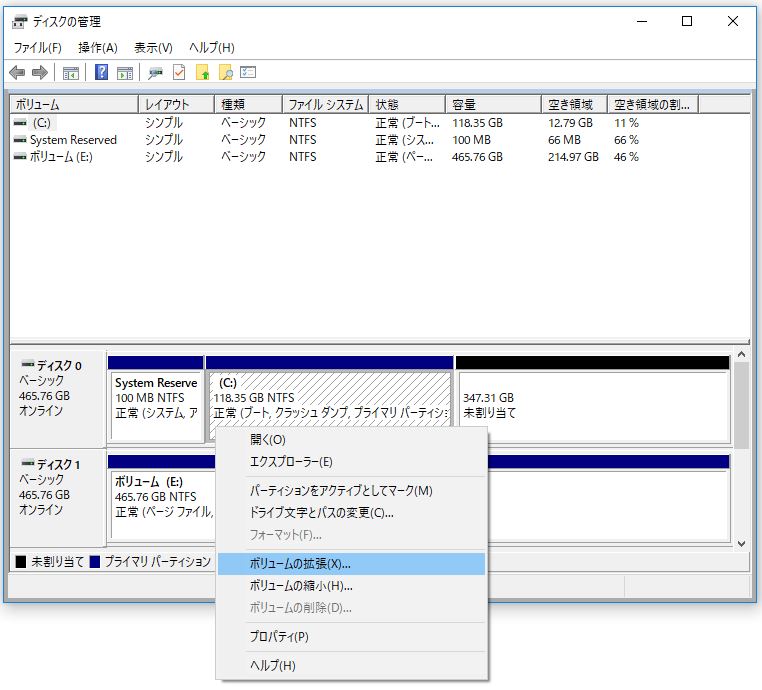Choose プロパティ(P) in context menu
762x690 pixels.
click(351, 637)
